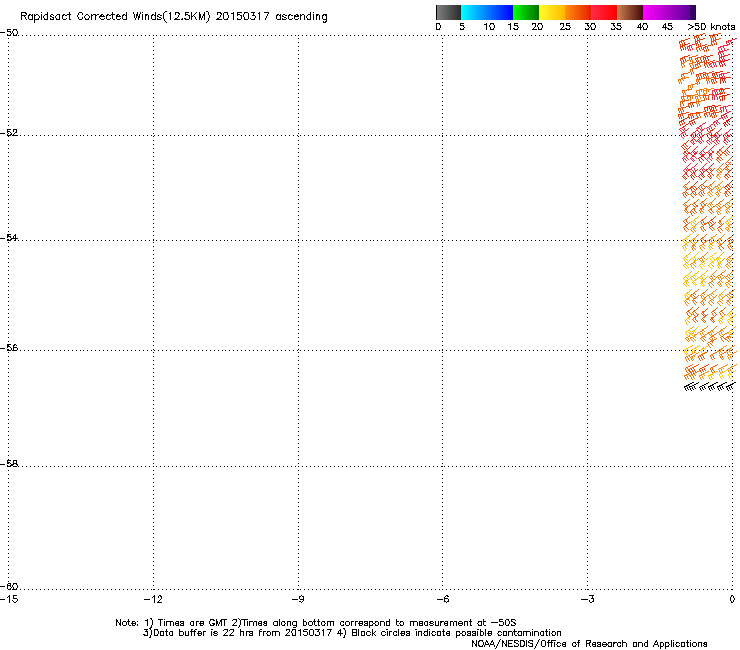The height and width of the screenshot is (650, 740).
Task: Click the brown 35-40 knots color swatch
Action: (x=630, y=12)
